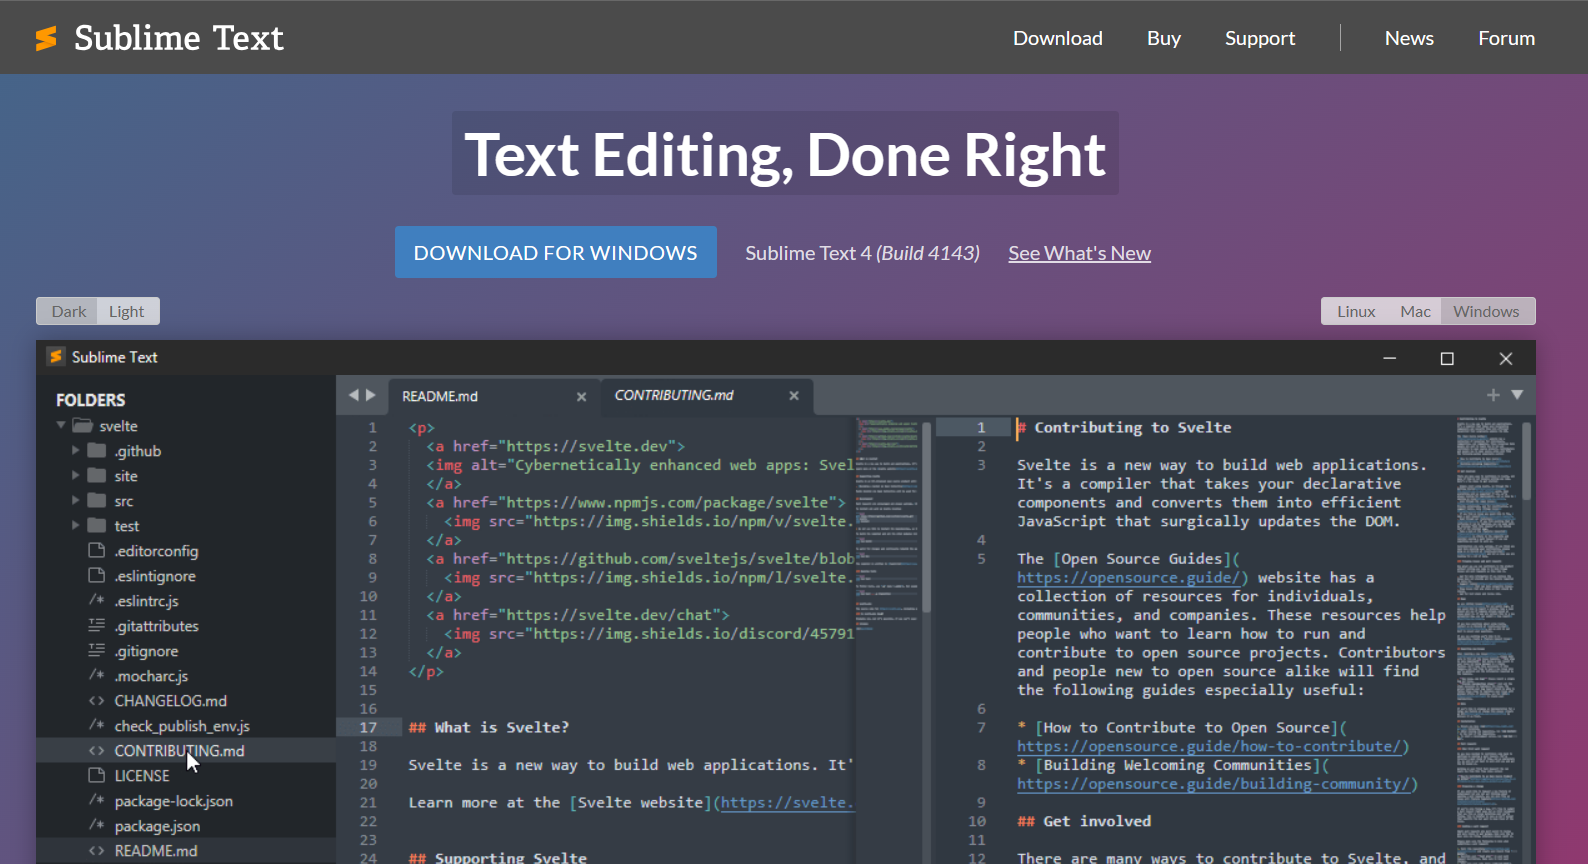
Task: Add a new tab with plus icon
Action: click(1493, 395)
